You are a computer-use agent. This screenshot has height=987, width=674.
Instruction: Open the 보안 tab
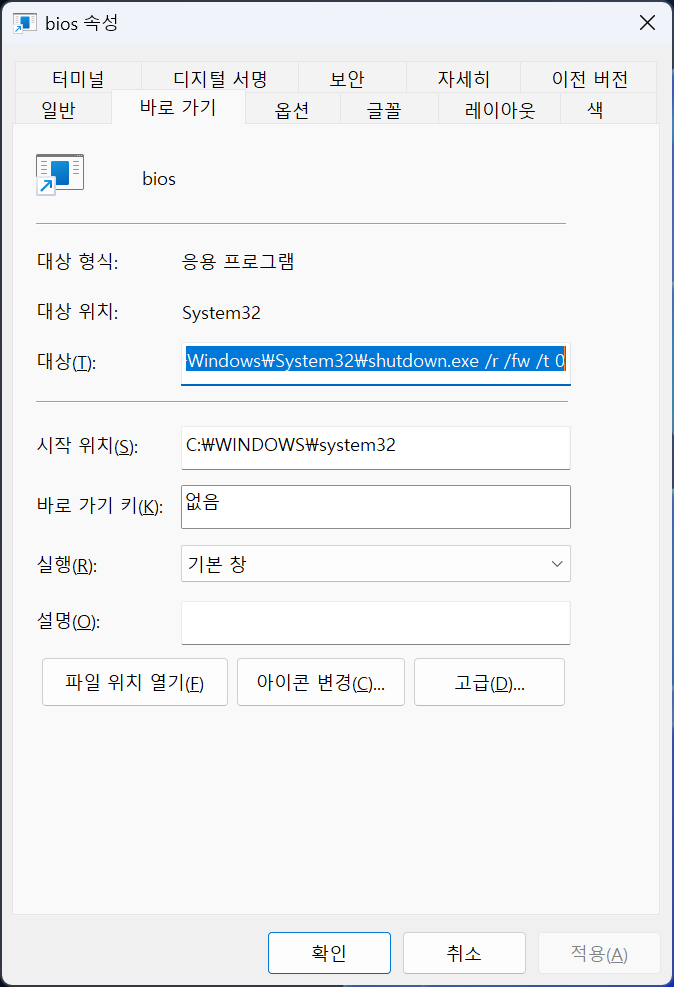347,79
